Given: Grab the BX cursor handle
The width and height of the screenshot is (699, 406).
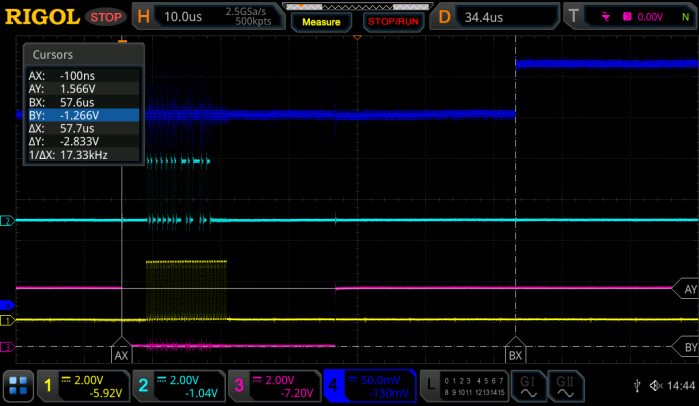Looking at the screenshot, I should click(x=515, y=351).
